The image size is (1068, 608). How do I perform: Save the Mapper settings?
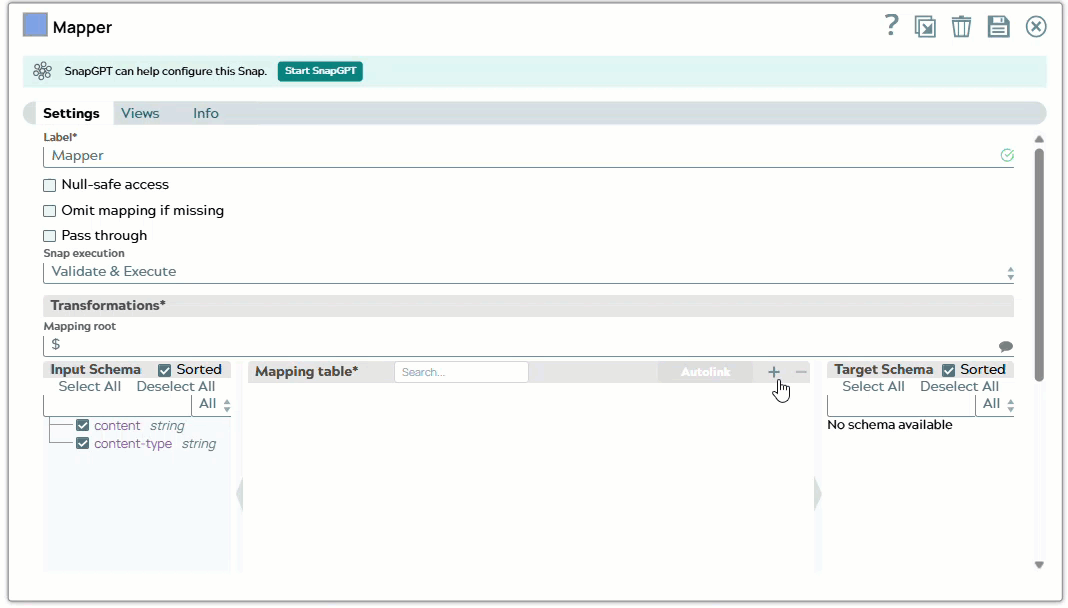pyautogui.click(x=999, y=27)
